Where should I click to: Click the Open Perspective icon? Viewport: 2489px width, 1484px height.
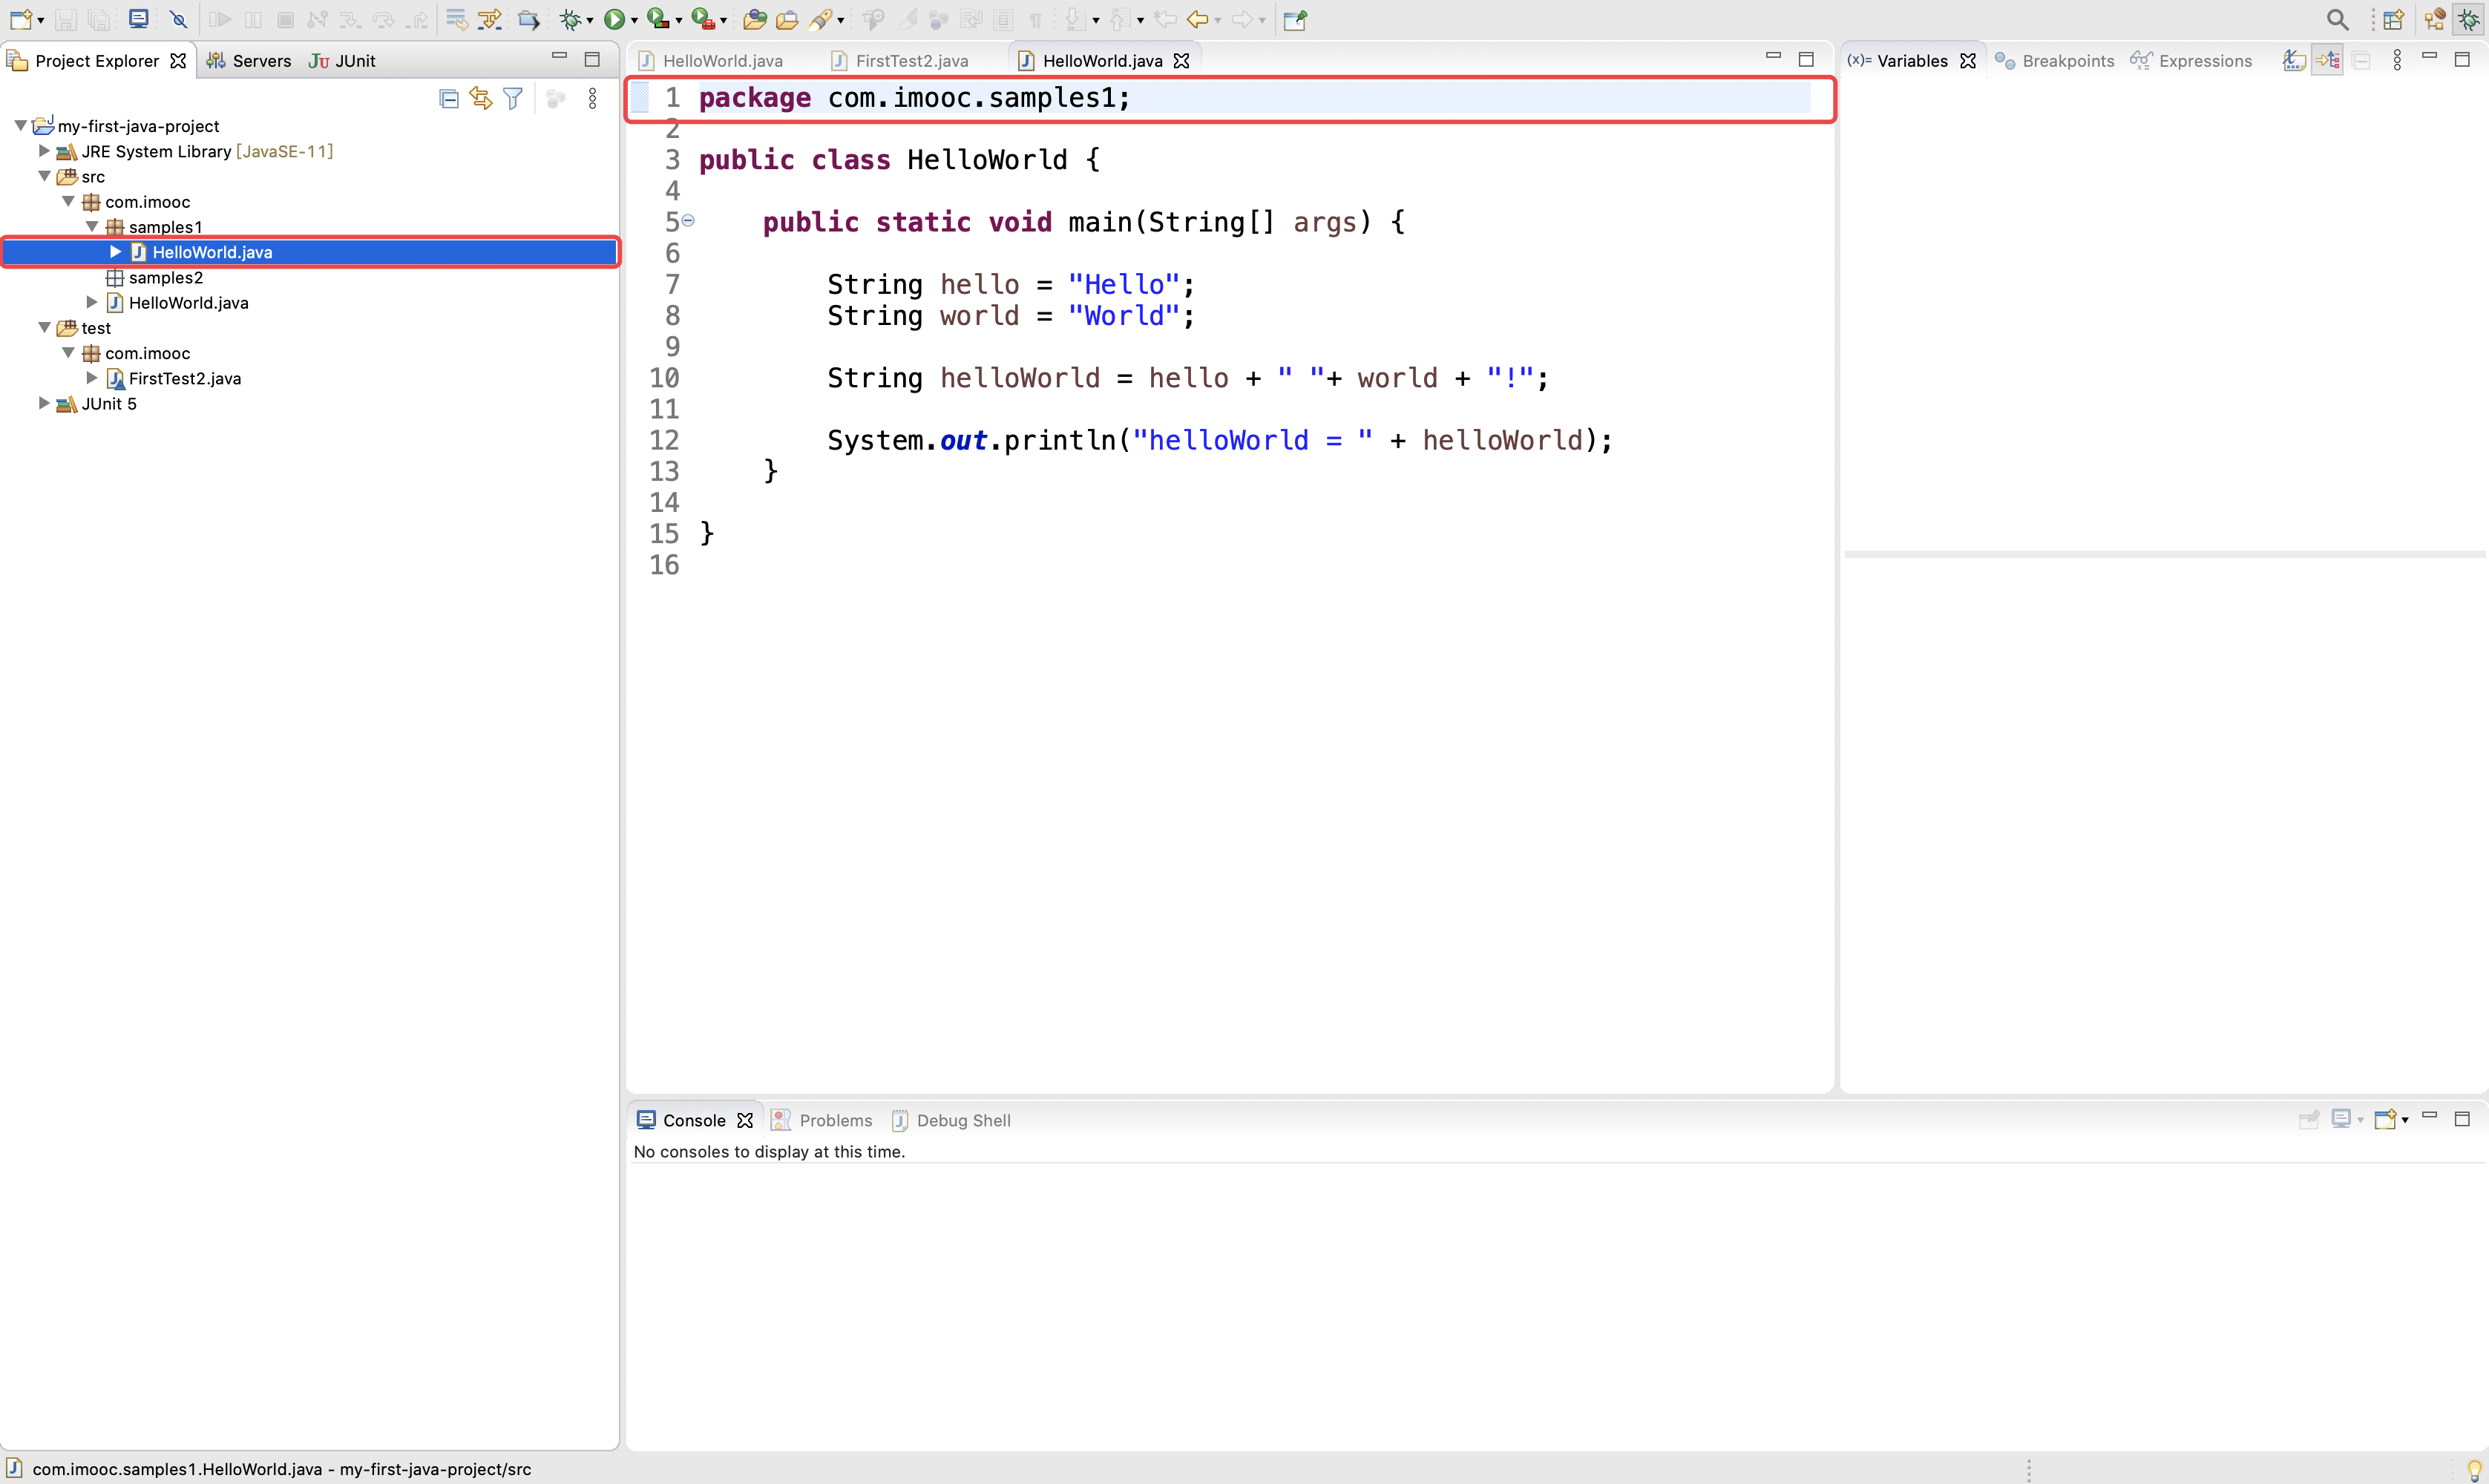click(2393, 19)
